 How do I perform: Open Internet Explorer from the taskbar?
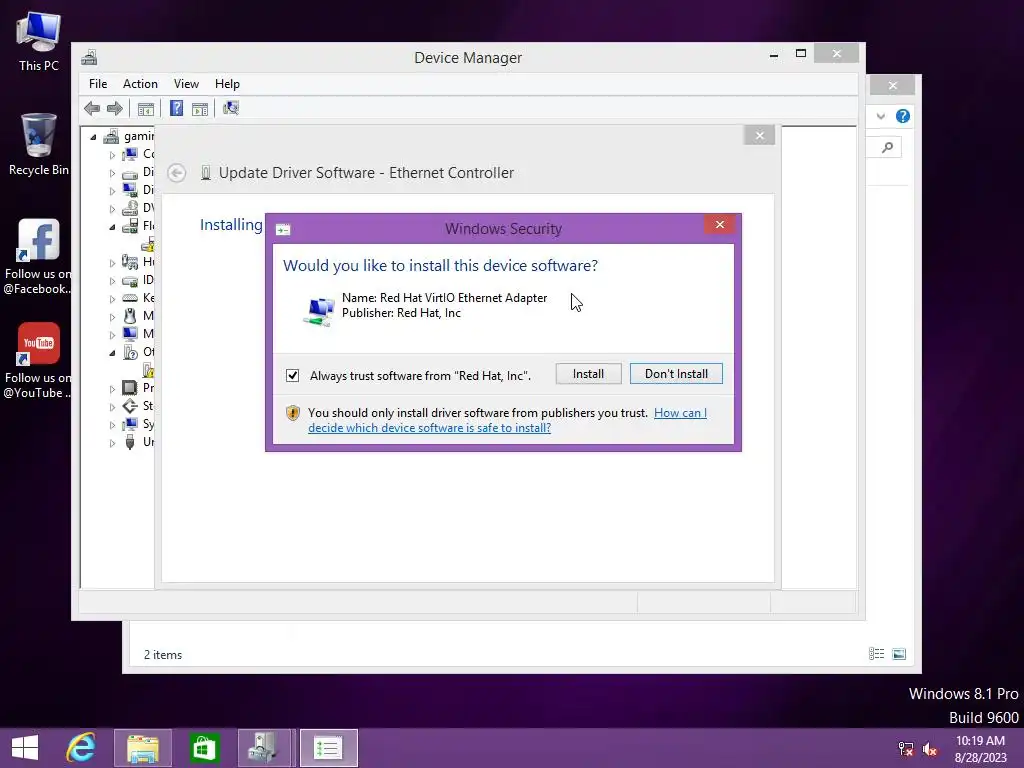81,748
